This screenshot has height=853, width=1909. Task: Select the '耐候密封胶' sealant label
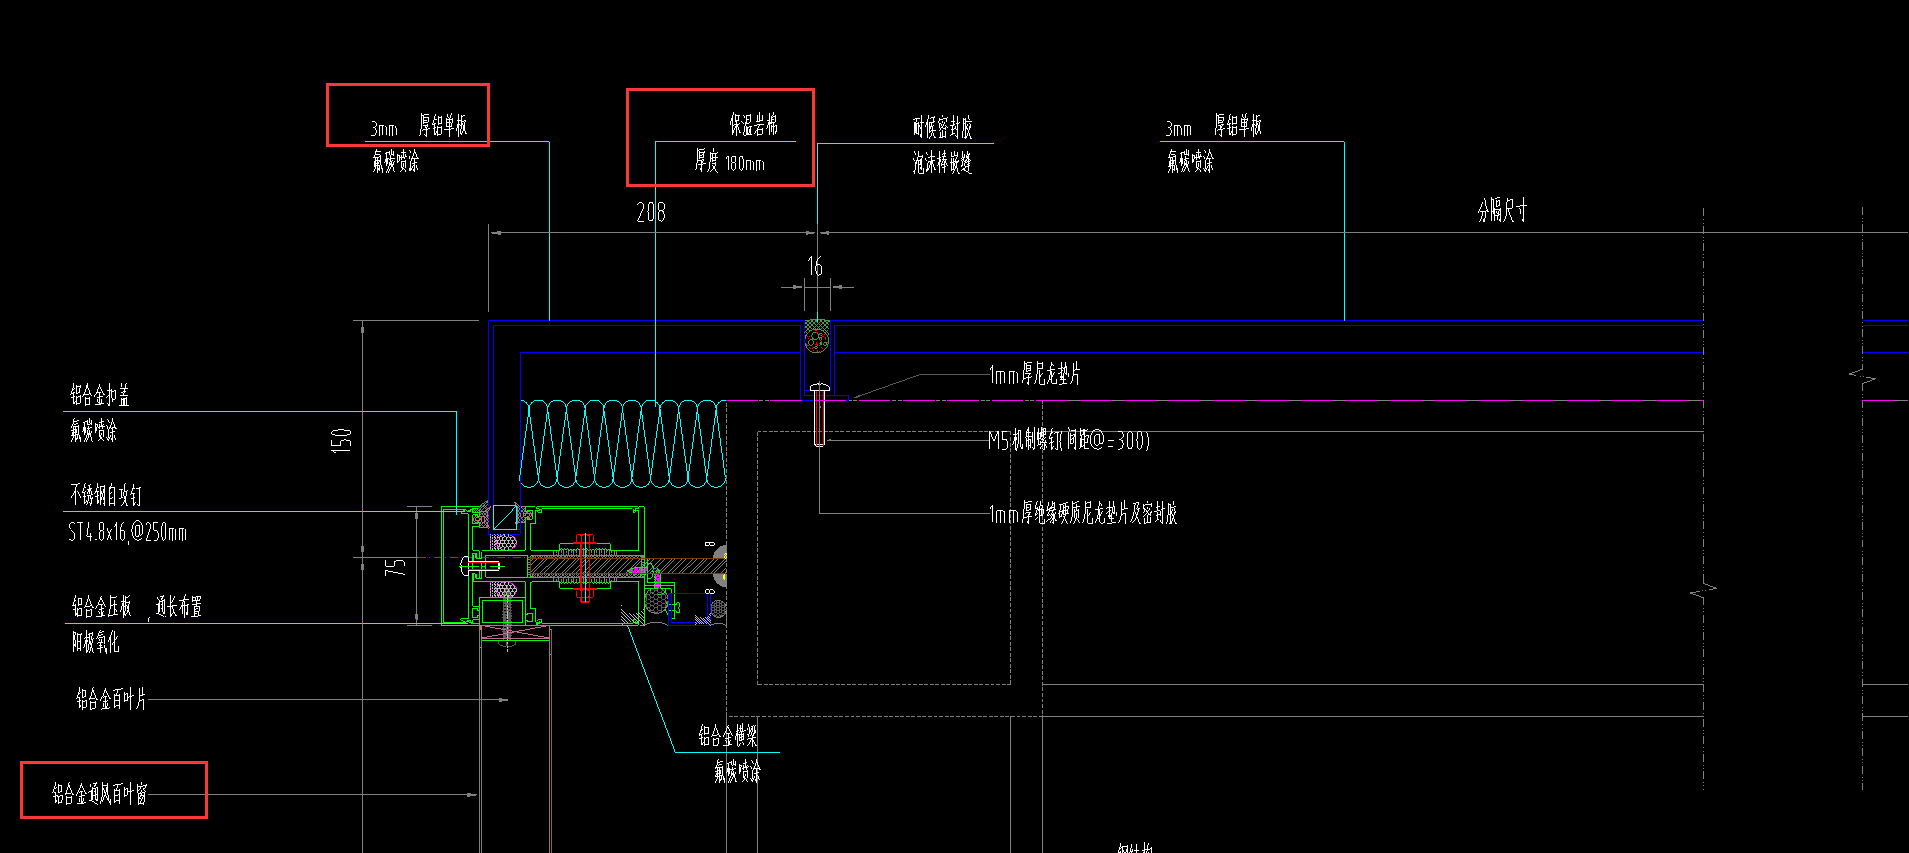[942, 127]
